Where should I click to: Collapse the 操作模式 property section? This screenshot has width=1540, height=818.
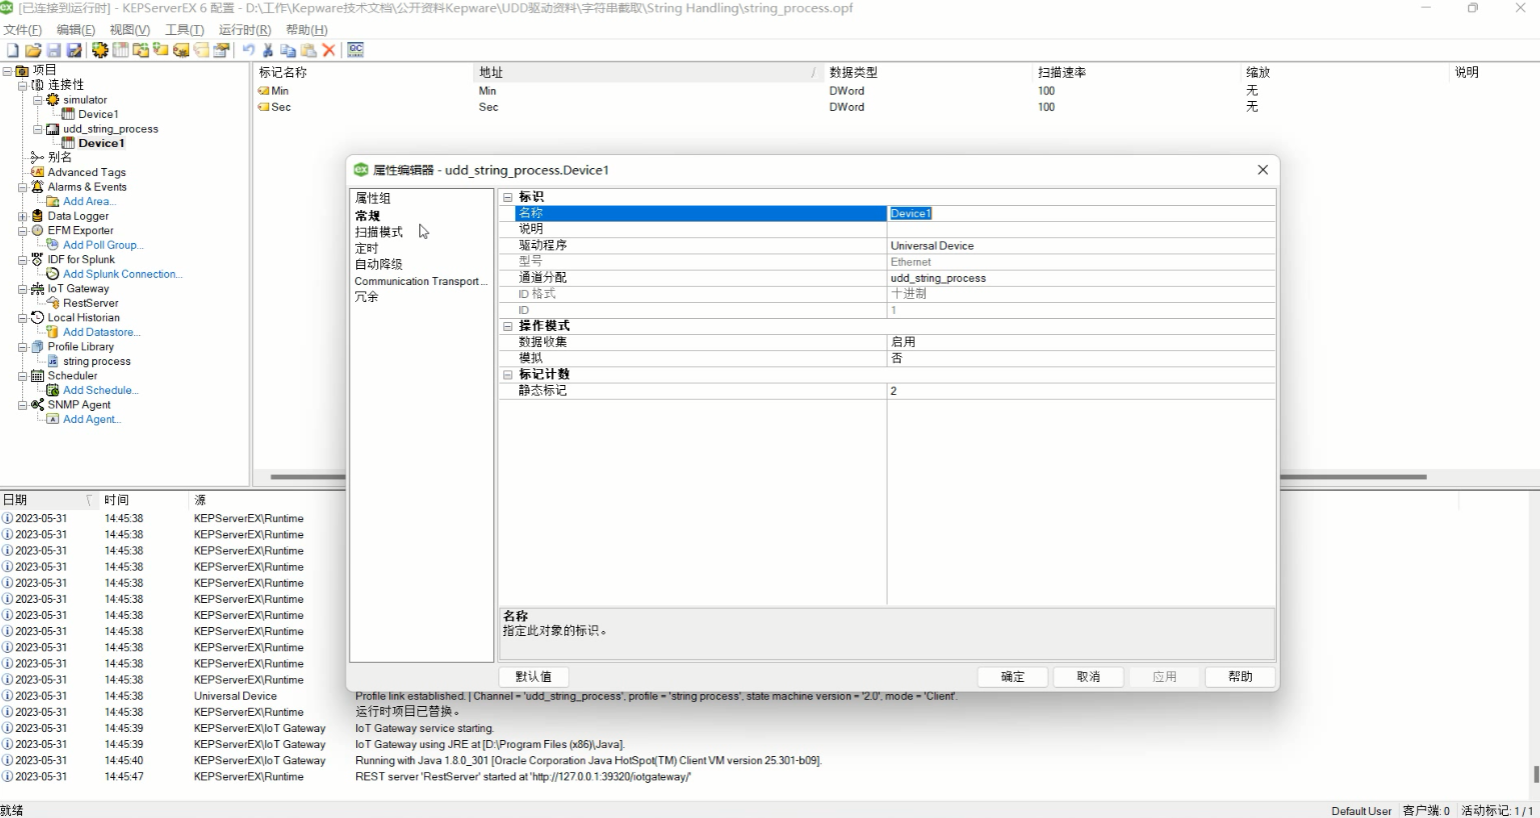point(508,326)
